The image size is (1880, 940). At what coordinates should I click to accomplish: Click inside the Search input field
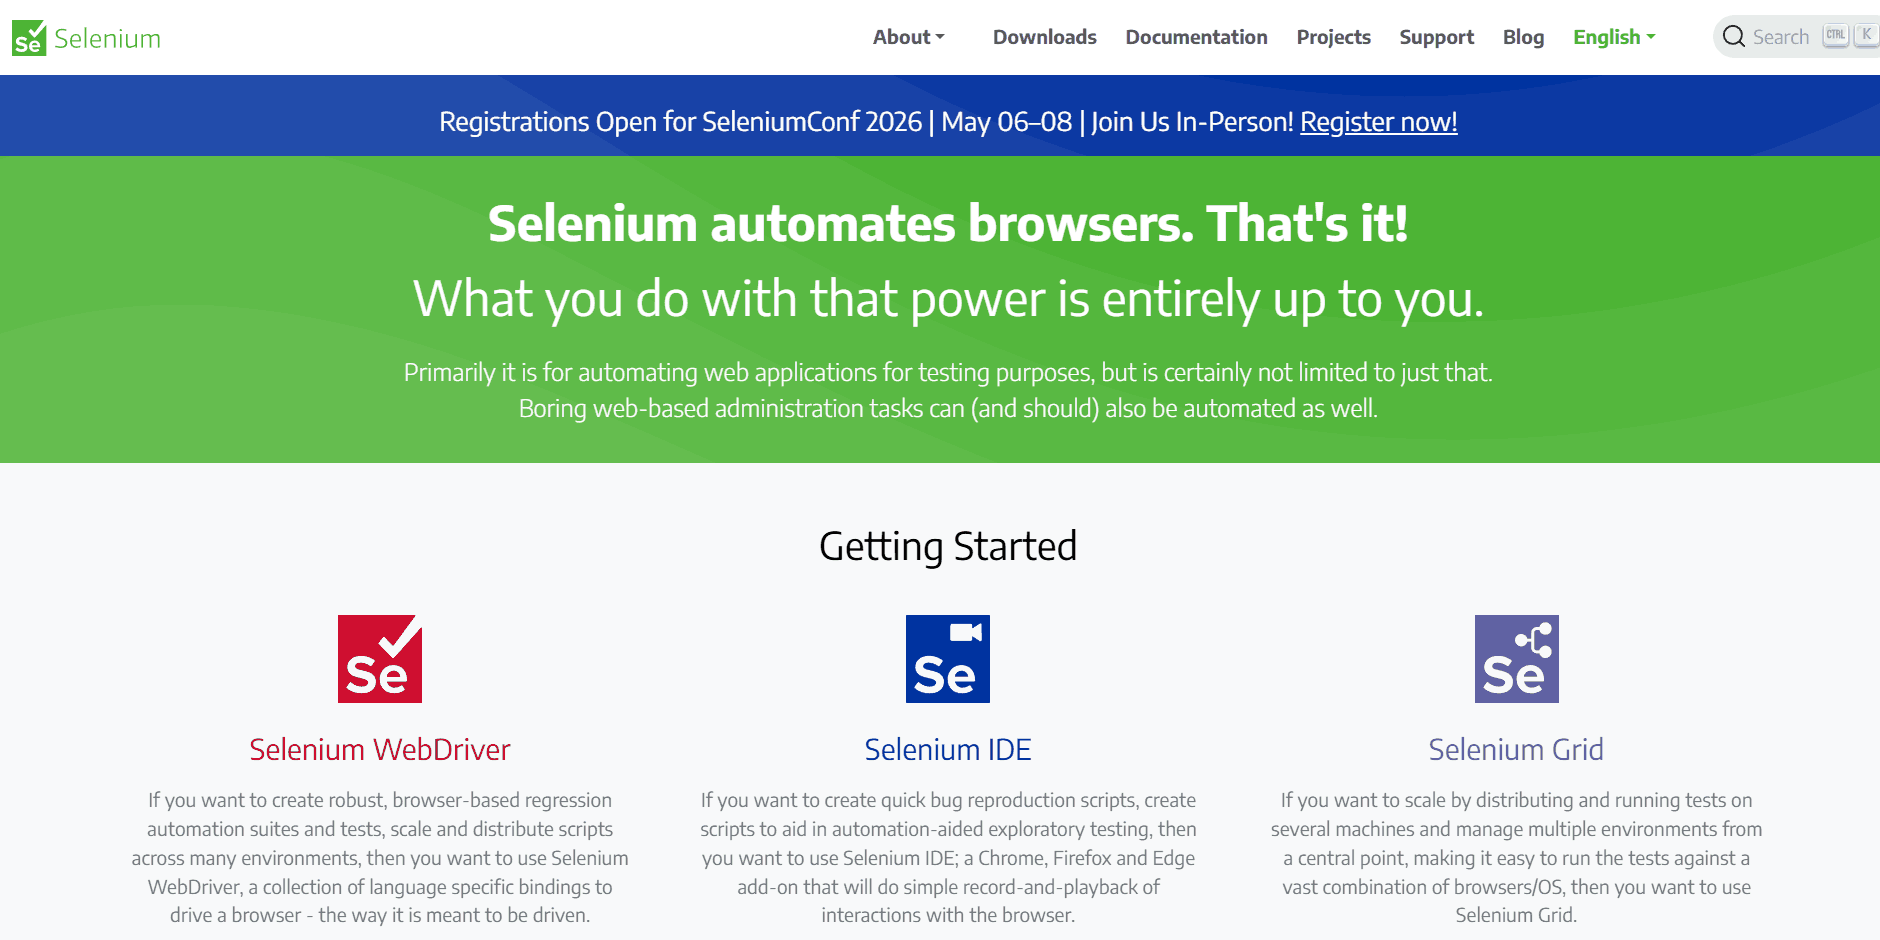[x=1780, y=36]
